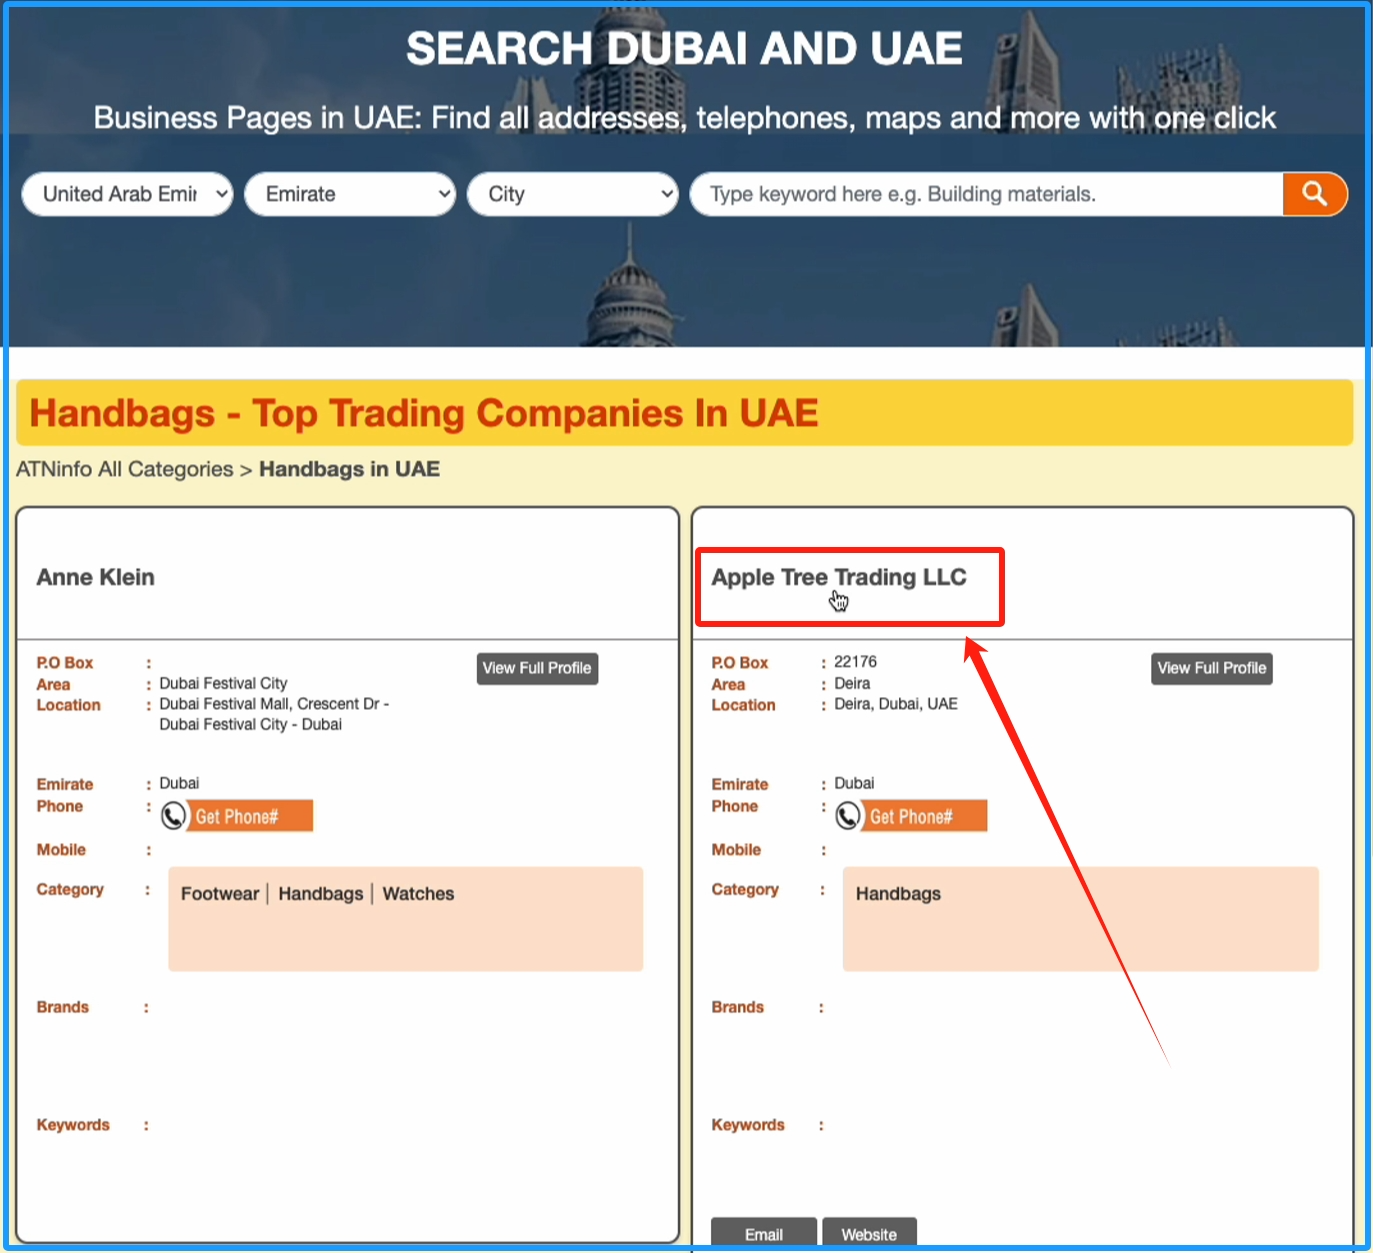Go to ATNinfo All Categories breadcrumb
The width and height of the screenshot is (1373, 1253).
click(x=125, y=469)
